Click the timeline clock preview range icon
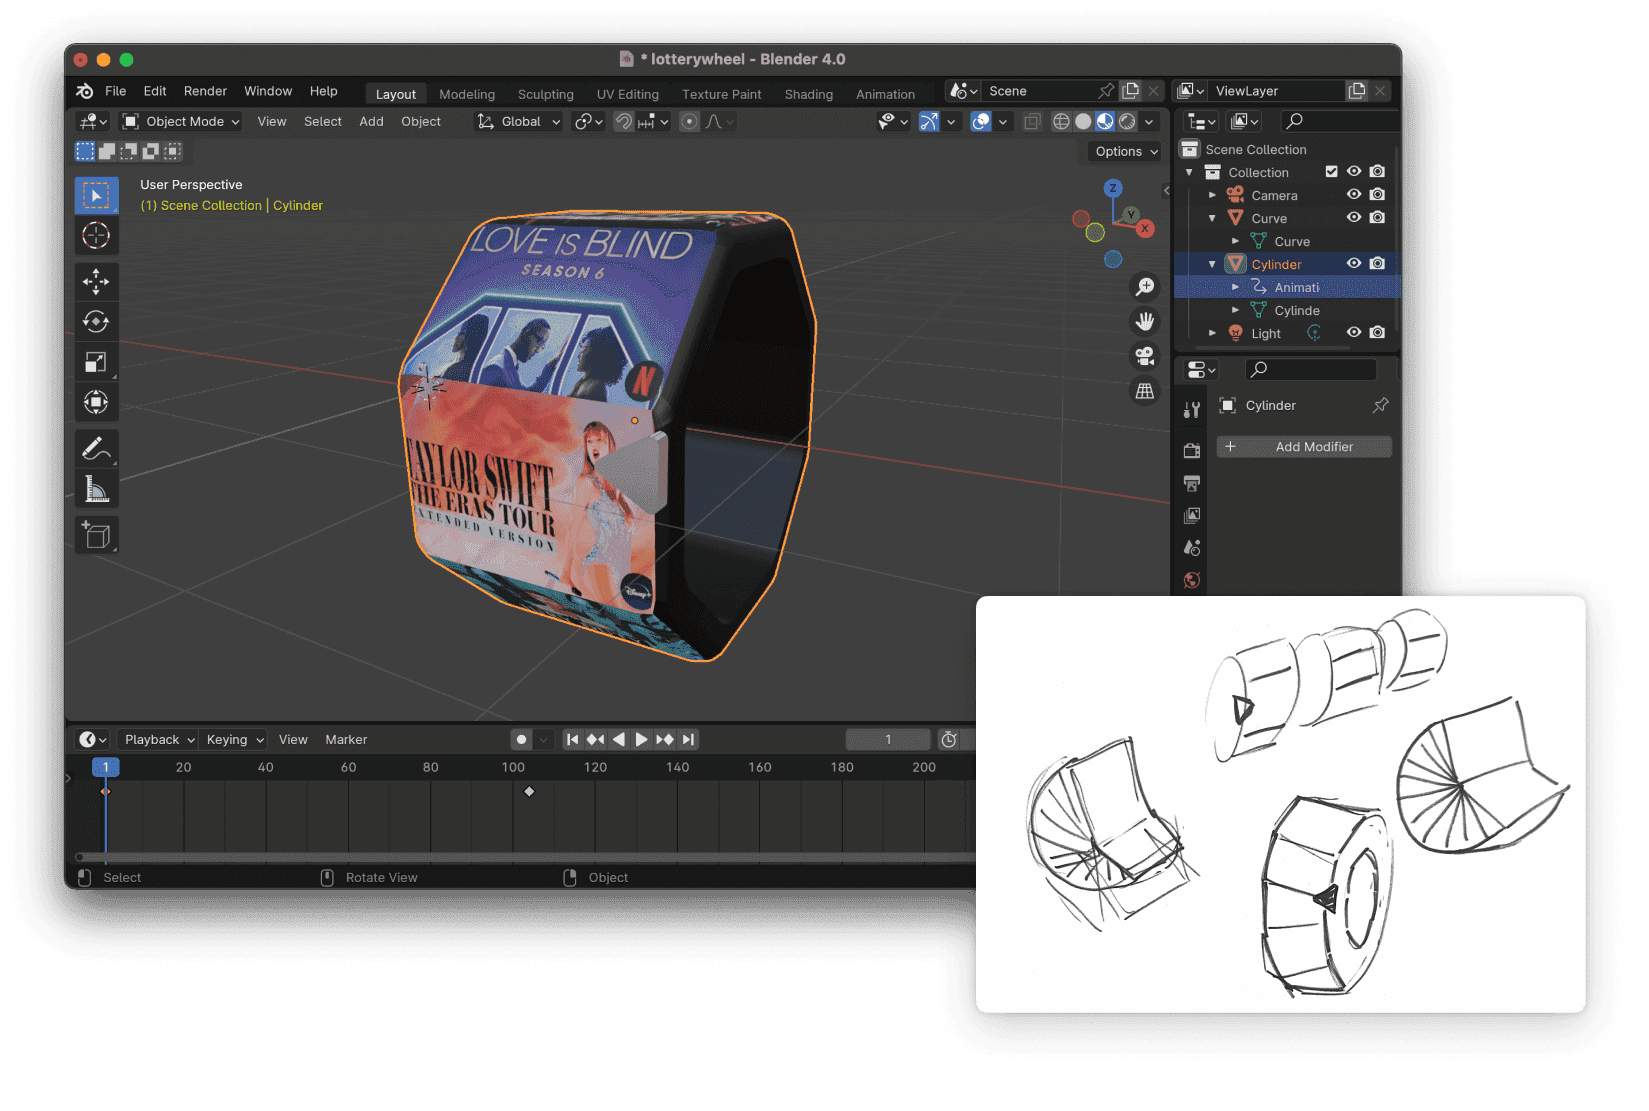This screenshot has height=1111, width=1649. (x=949, y=740)
